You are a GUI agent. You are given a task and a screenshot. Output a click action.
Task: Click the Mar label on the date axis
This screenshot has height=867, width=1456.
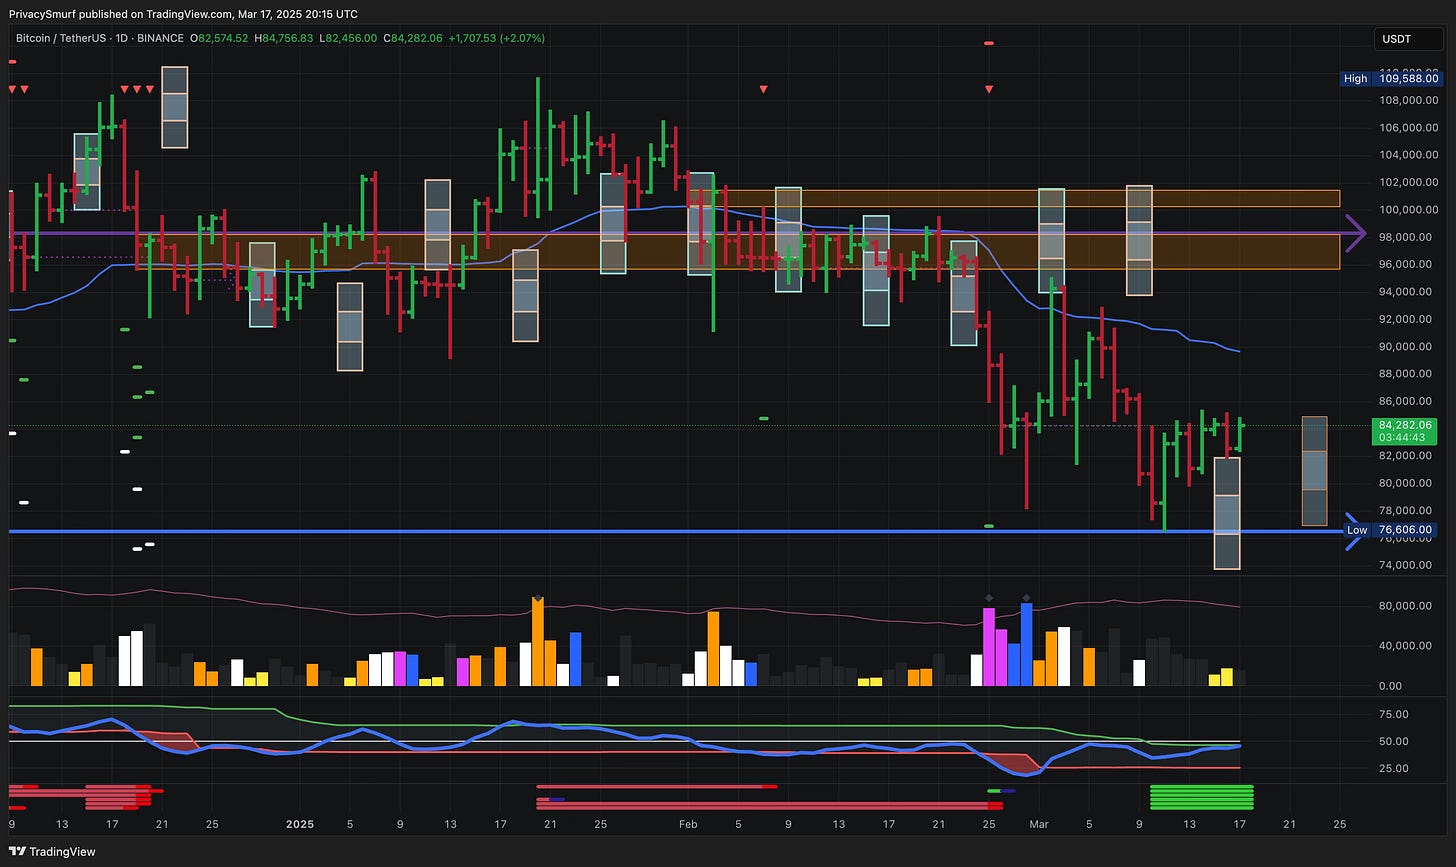(x=1038, y=824)
